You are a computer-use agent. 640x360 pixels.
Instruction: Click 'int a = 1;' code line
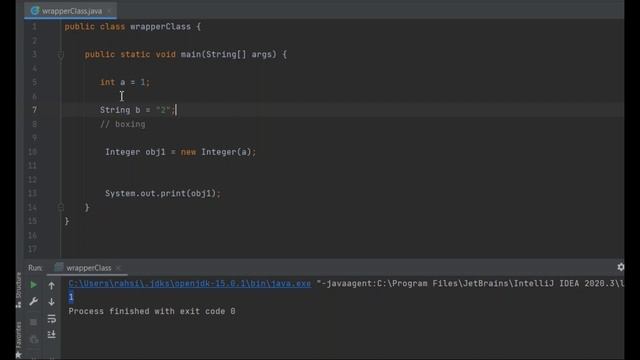point(125,82)
